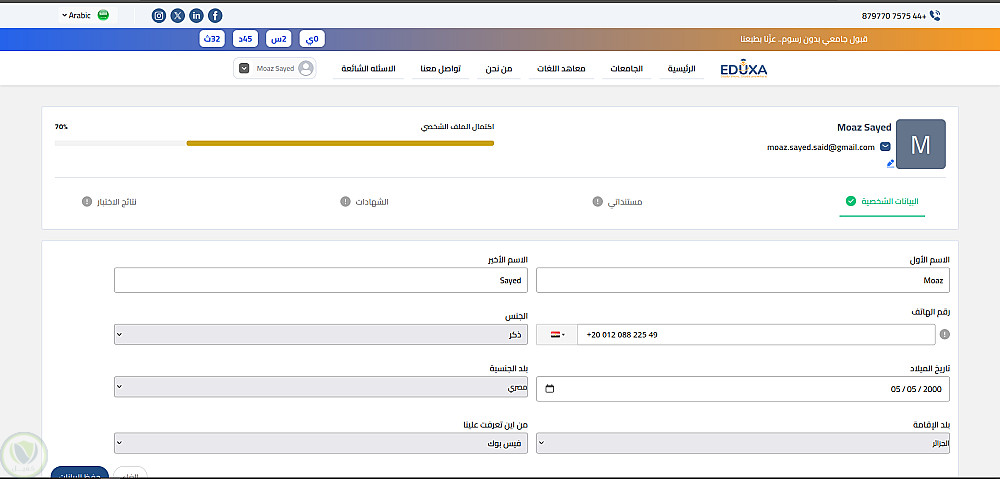The image size is (1000, 479).
Task: Open the calendar picker icon in birth date
Action: click(550, 388)
